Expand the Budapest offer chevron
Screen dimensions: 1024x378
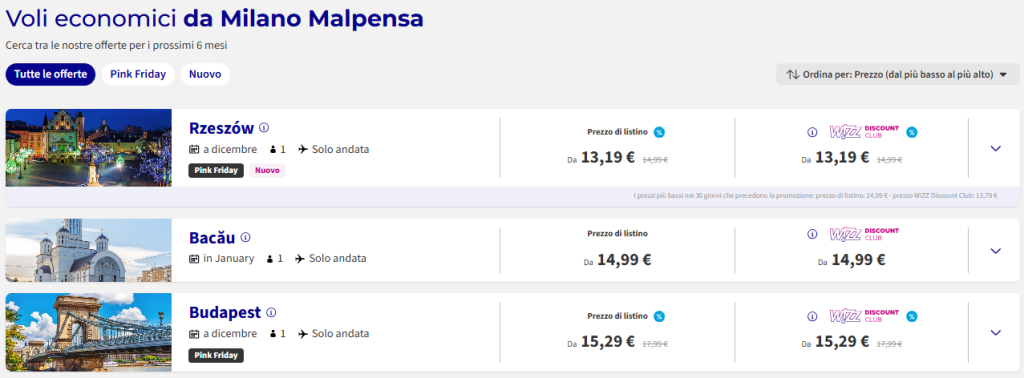995,332
